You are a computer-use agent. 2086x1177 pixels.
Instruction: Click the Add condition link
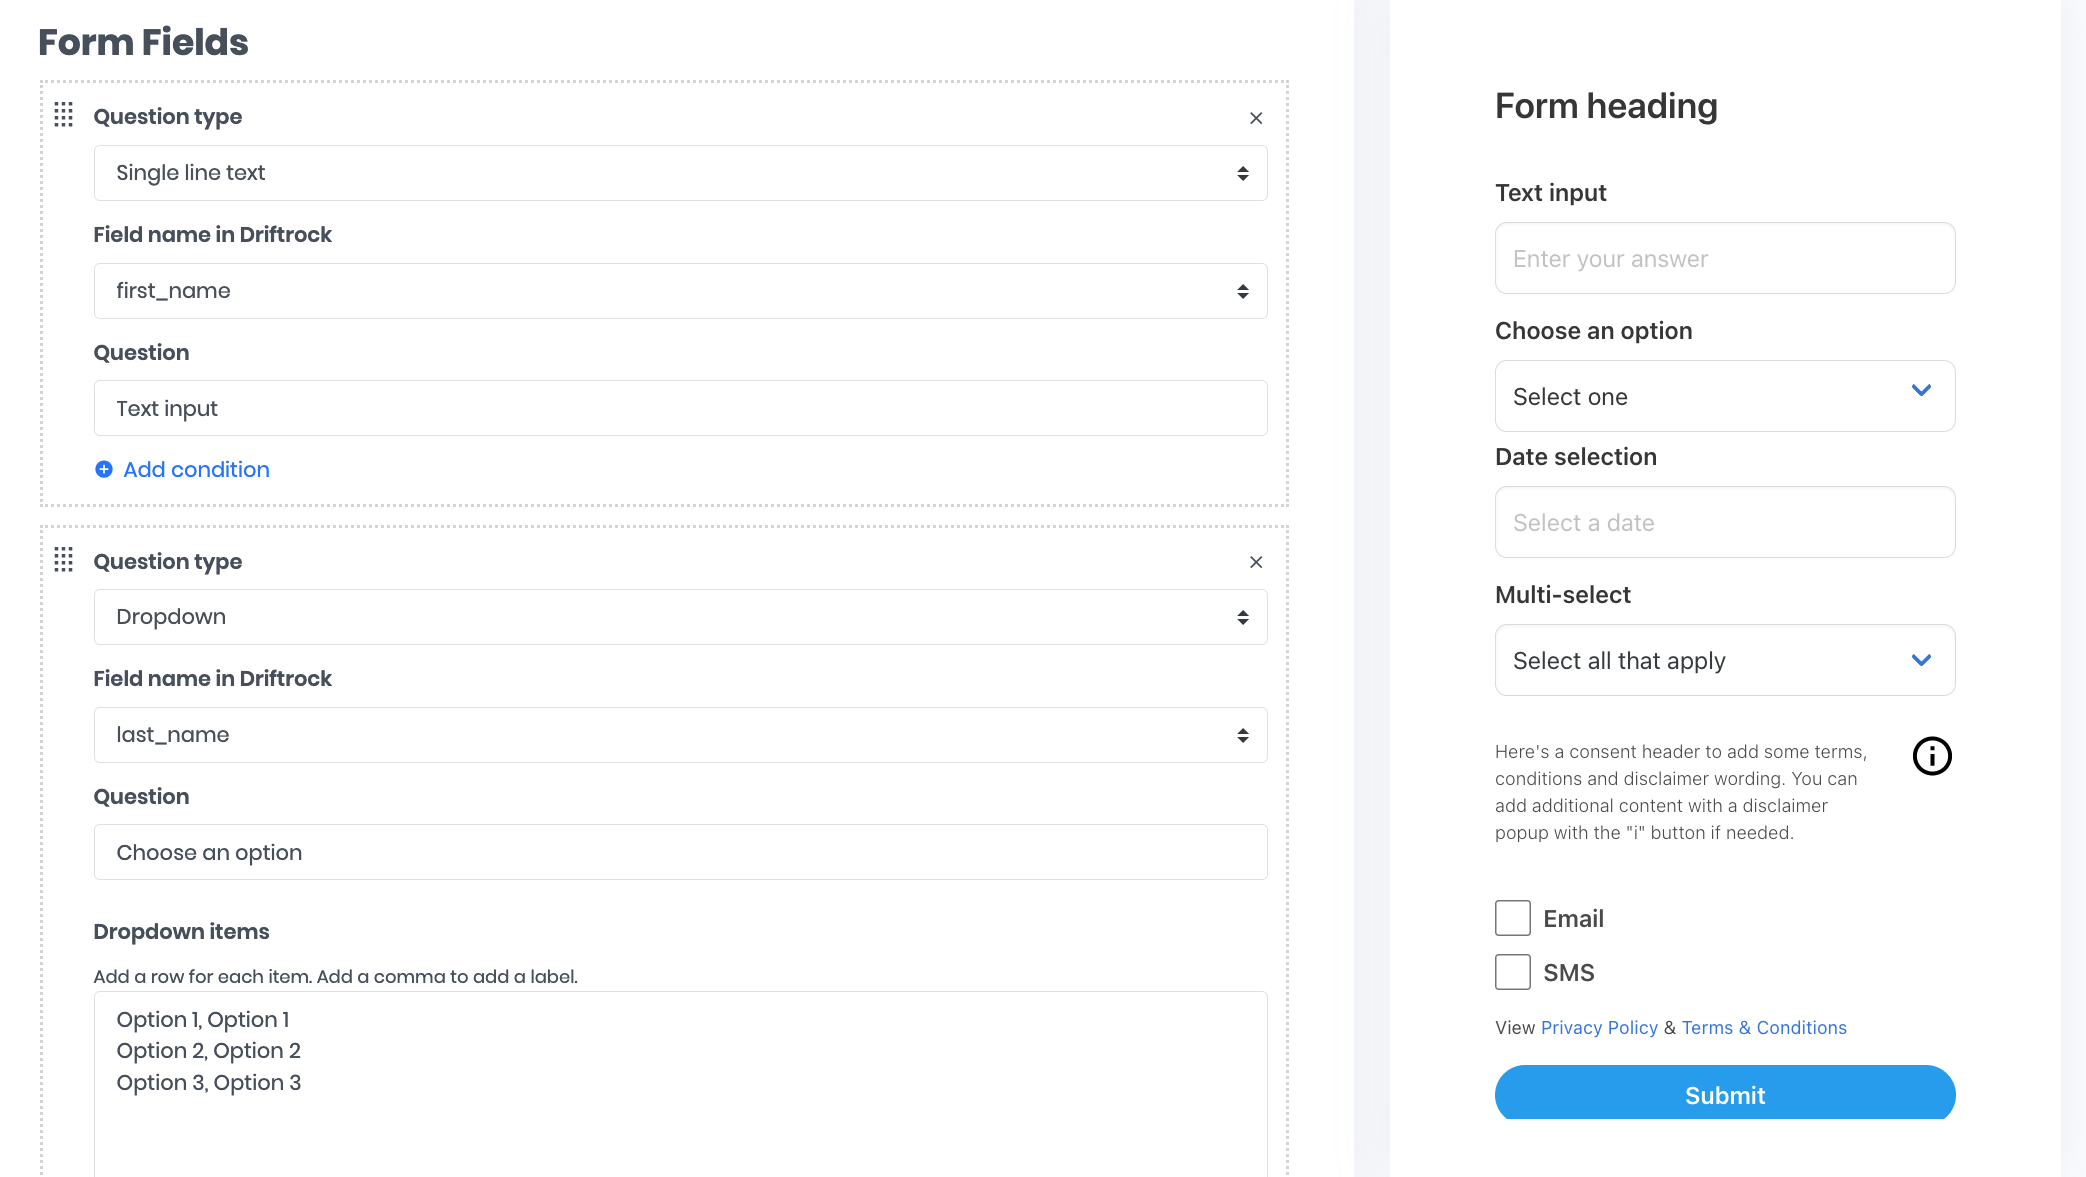pos(196,469)
